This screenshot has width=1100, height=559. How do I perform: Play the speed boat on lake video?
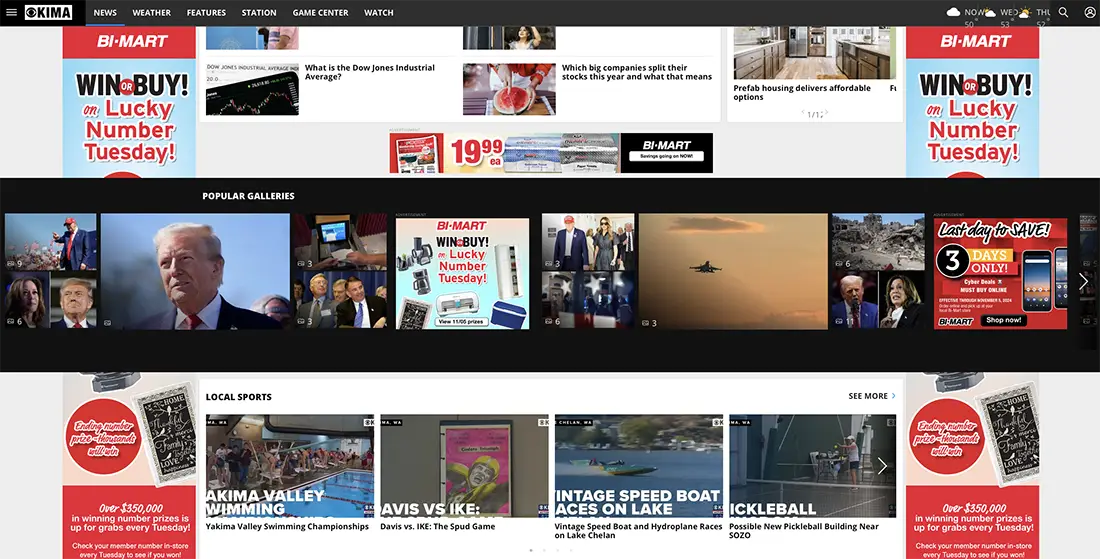coord(638,466)
